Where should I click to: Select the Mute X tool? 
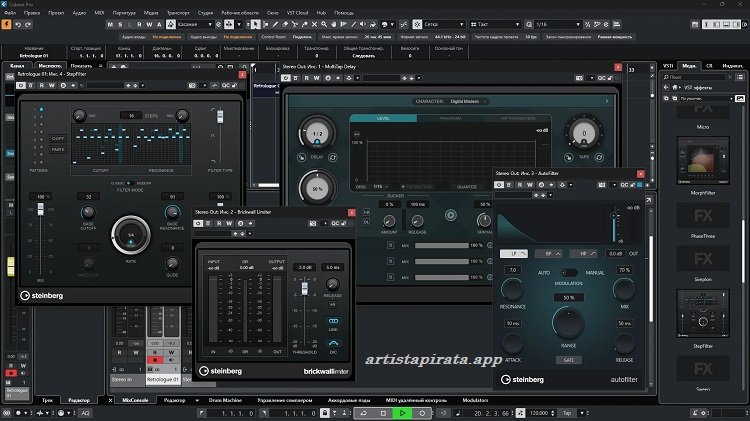coord(314,24)
